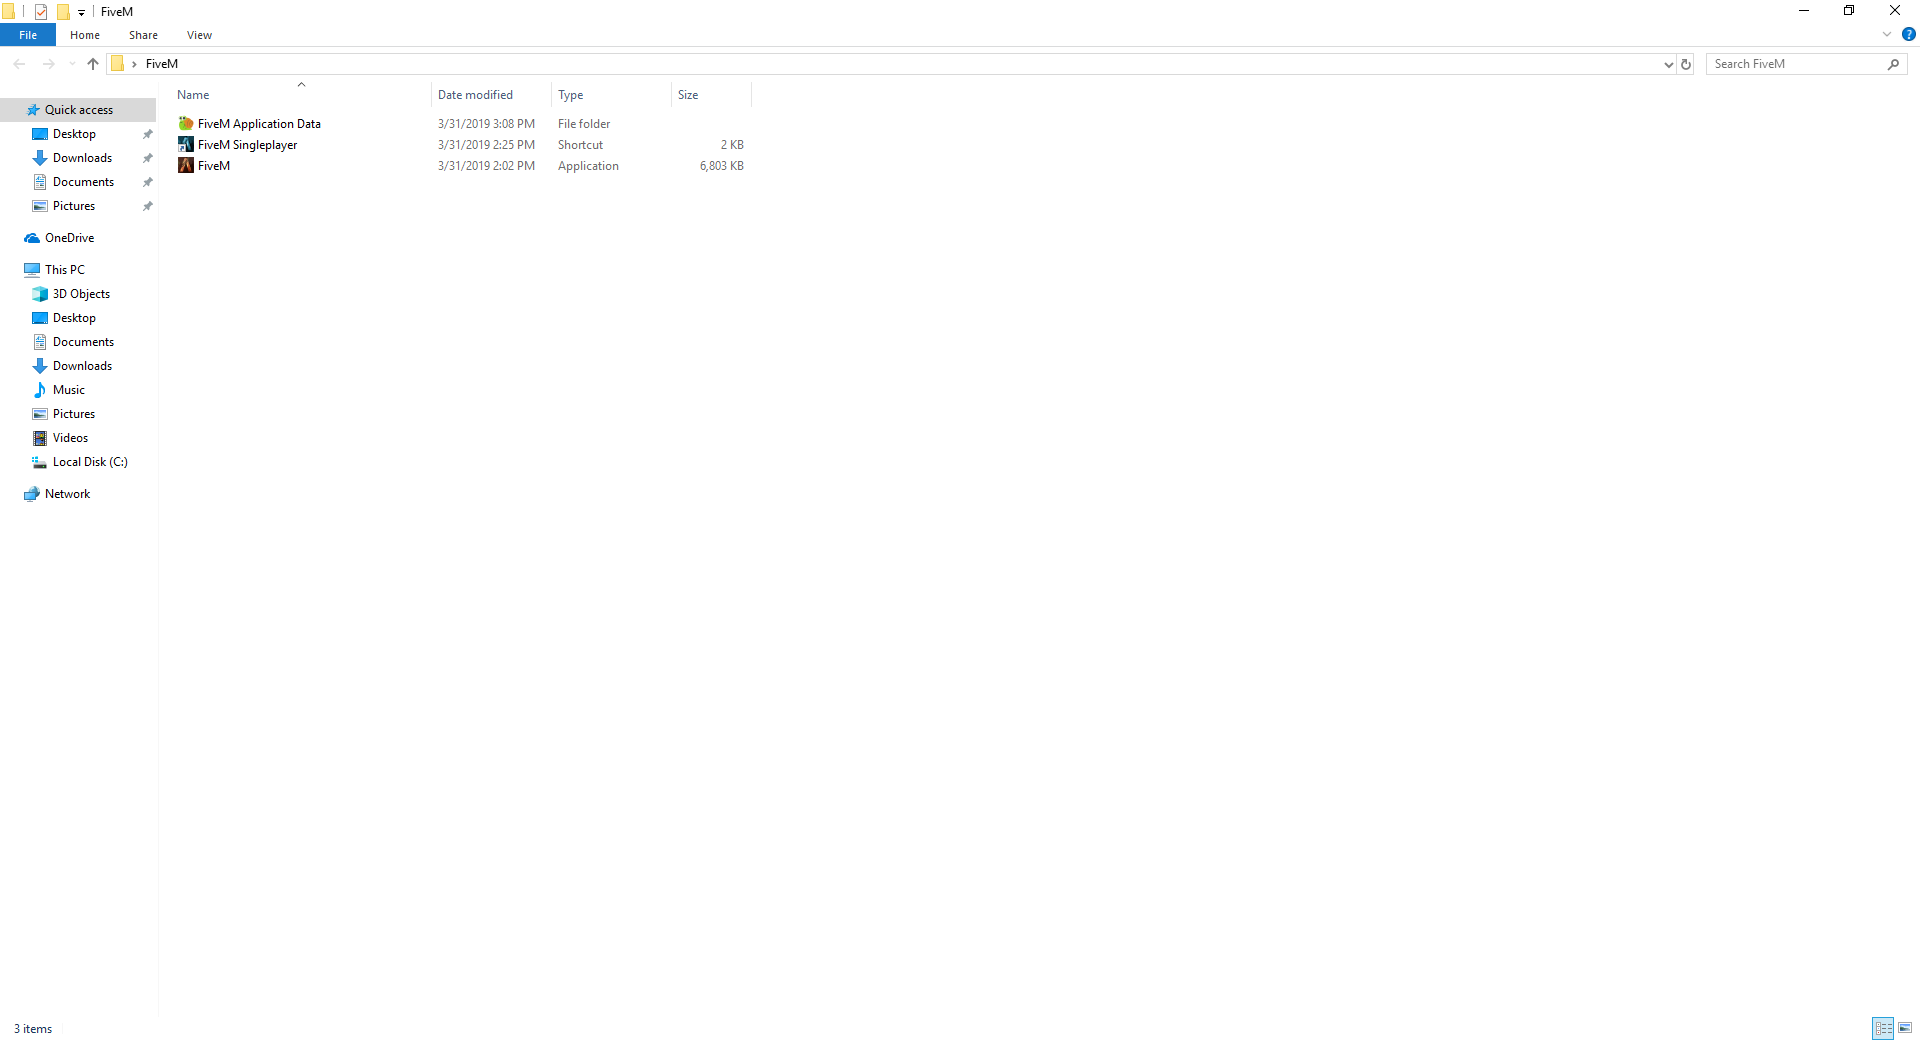Click the FiveM Application Data folder icon
This screenshot has height=1040, width=1920.
(185, 124)
